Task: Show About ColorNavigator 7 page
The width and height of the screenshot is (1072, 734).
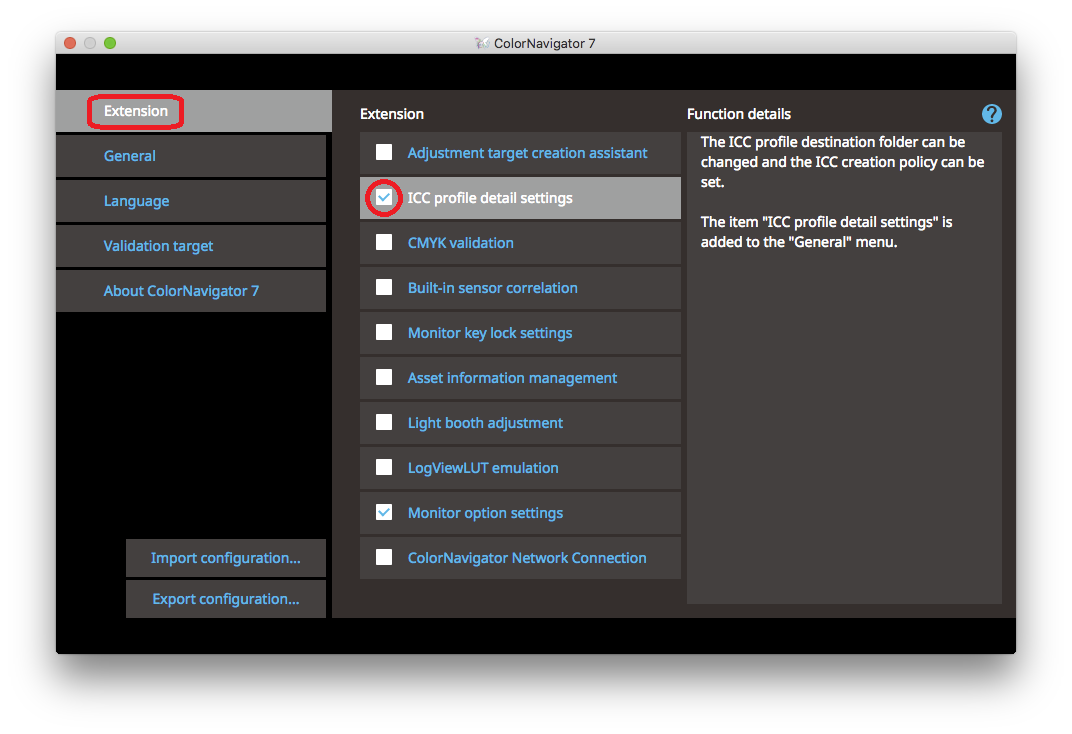Action: point(191,291)
